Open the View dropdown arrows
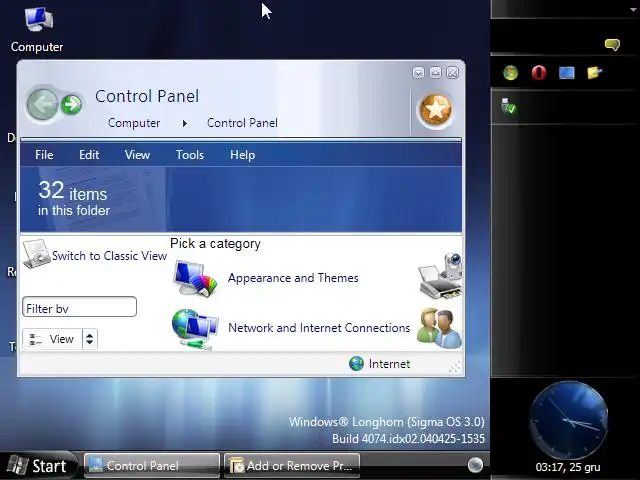The width and height of the screenshot is (640, 480). point(90,339)
